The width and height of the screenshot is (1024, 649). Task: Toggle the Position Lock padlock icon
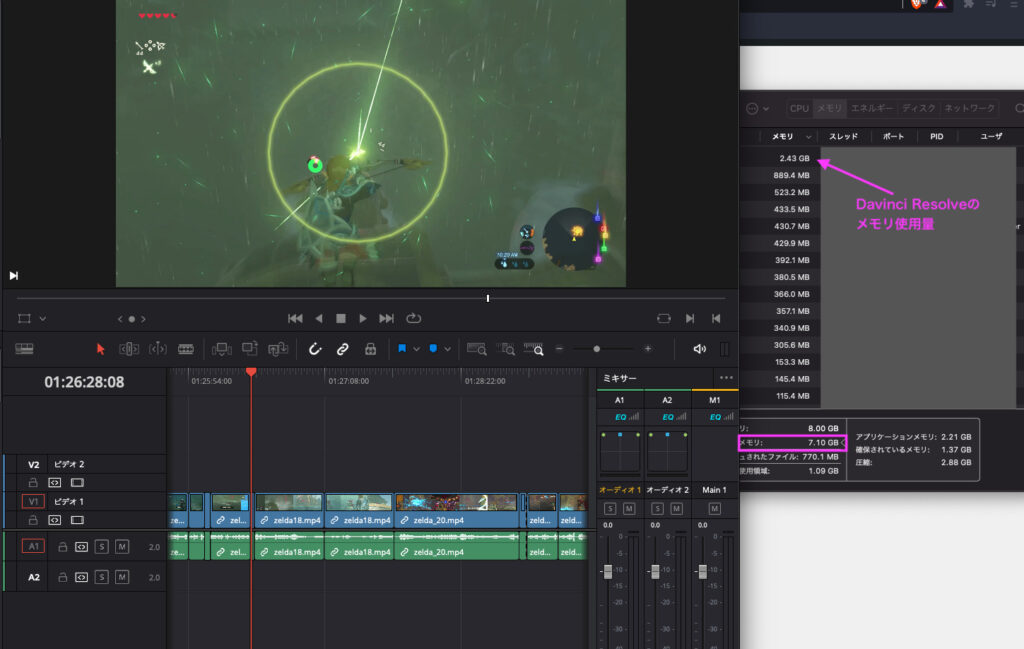(370, 349)
